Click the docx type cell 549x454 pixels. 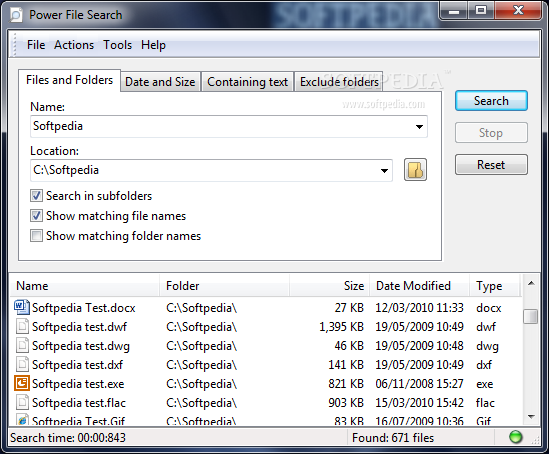(x=488, y=308)
